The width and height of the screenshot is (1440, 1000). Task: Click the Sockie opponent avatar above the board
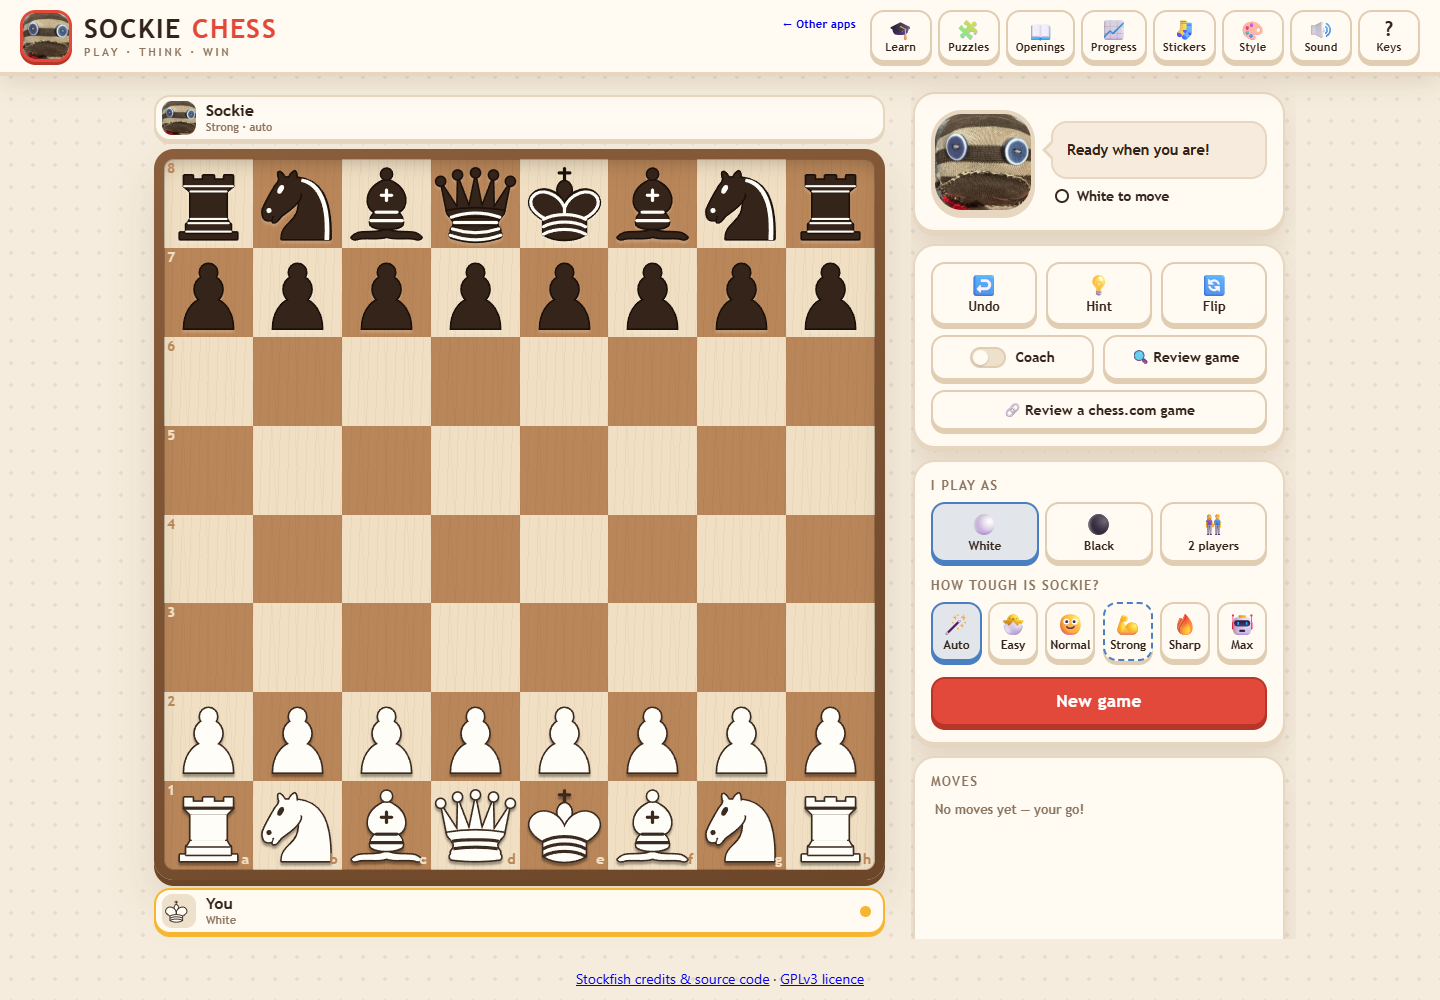[179, 118]
